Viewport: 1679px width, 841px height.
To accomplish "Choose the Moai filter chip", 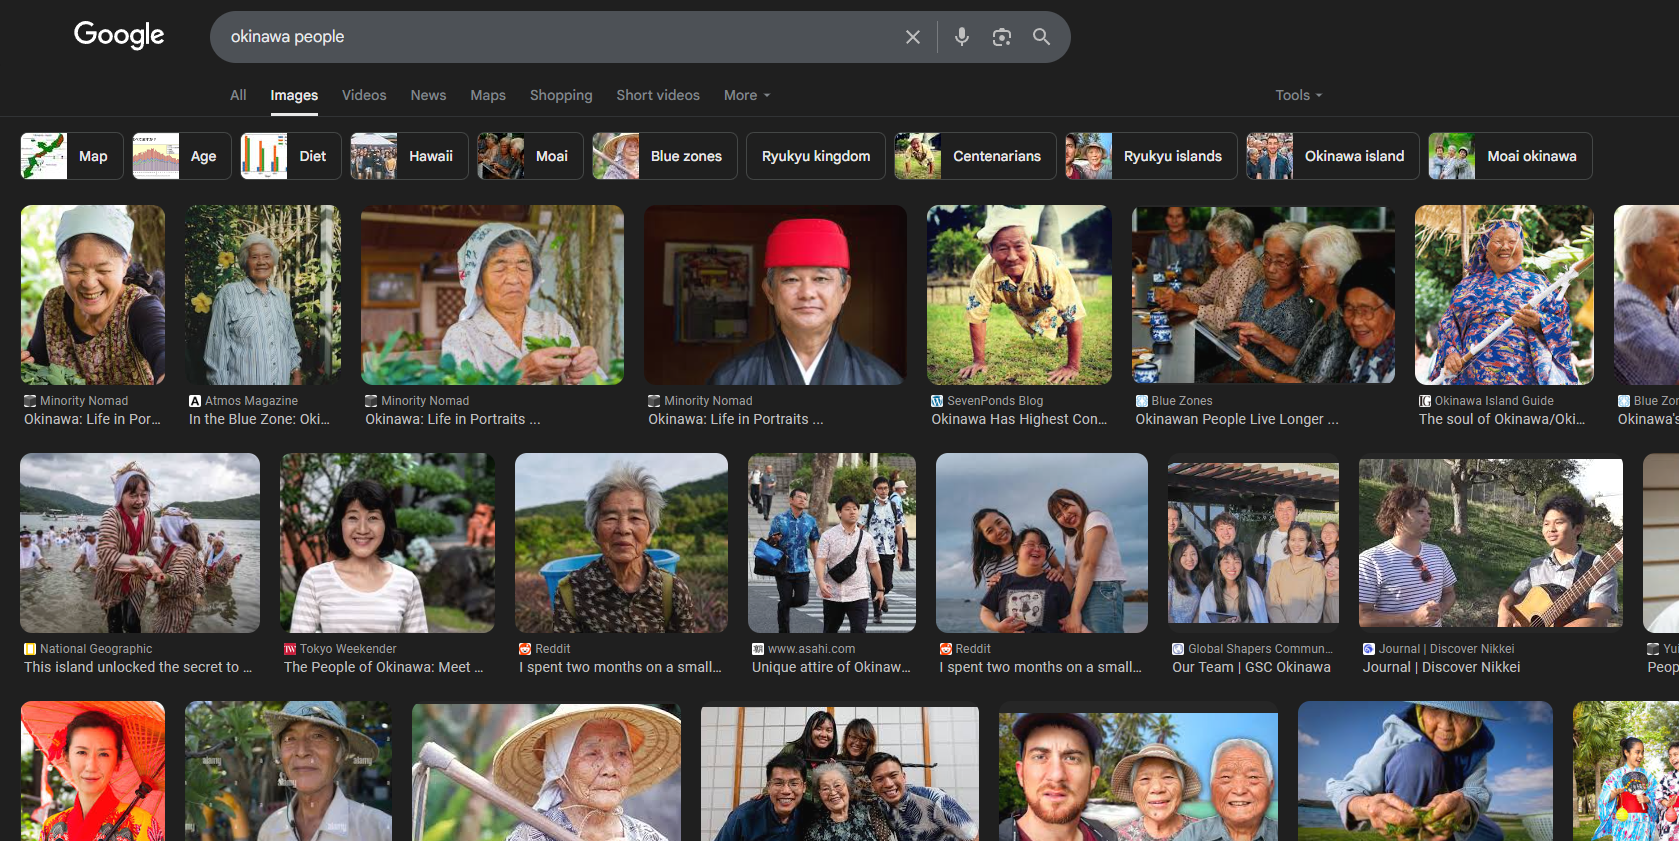I will point(530,156).
